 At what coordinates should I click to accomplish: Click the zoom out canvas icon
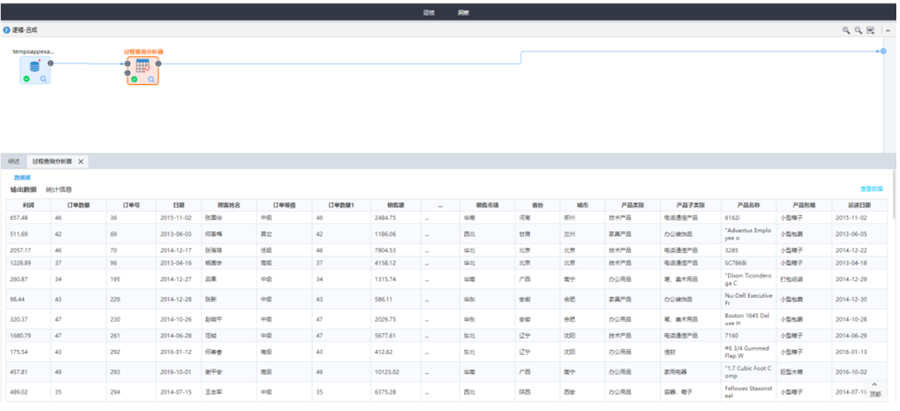858,31
